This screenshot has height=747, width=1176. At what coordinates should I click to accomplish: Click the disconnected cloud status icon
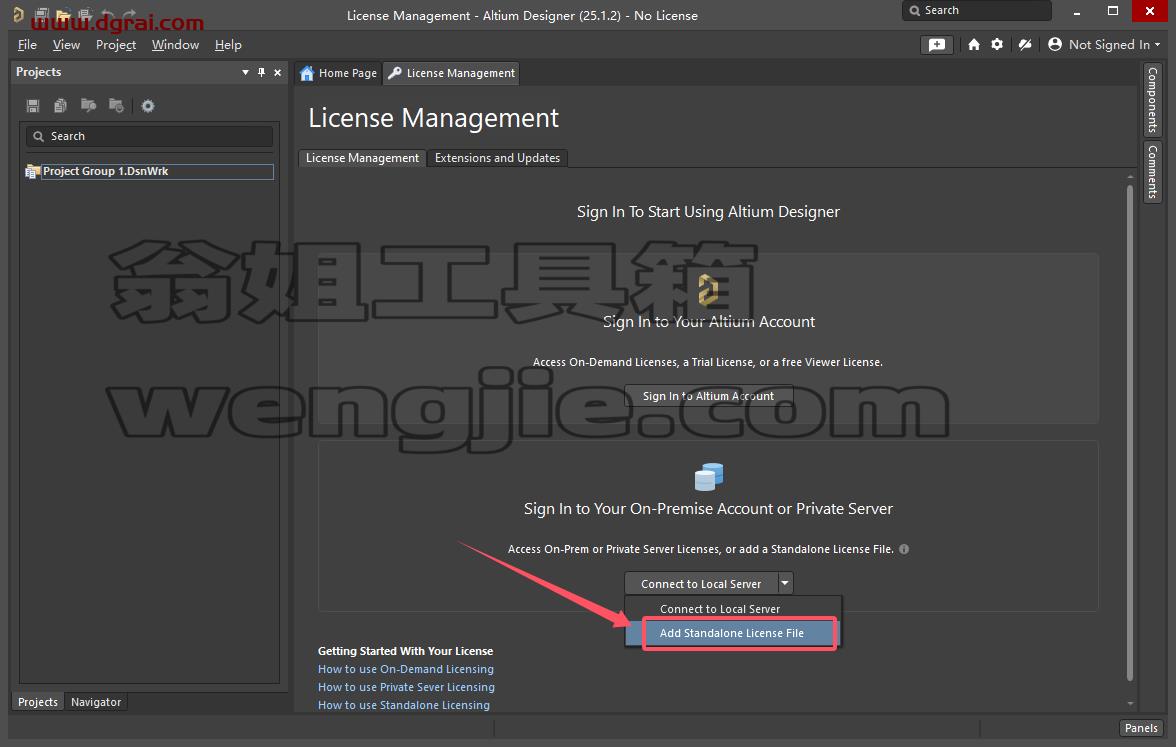1025,44
